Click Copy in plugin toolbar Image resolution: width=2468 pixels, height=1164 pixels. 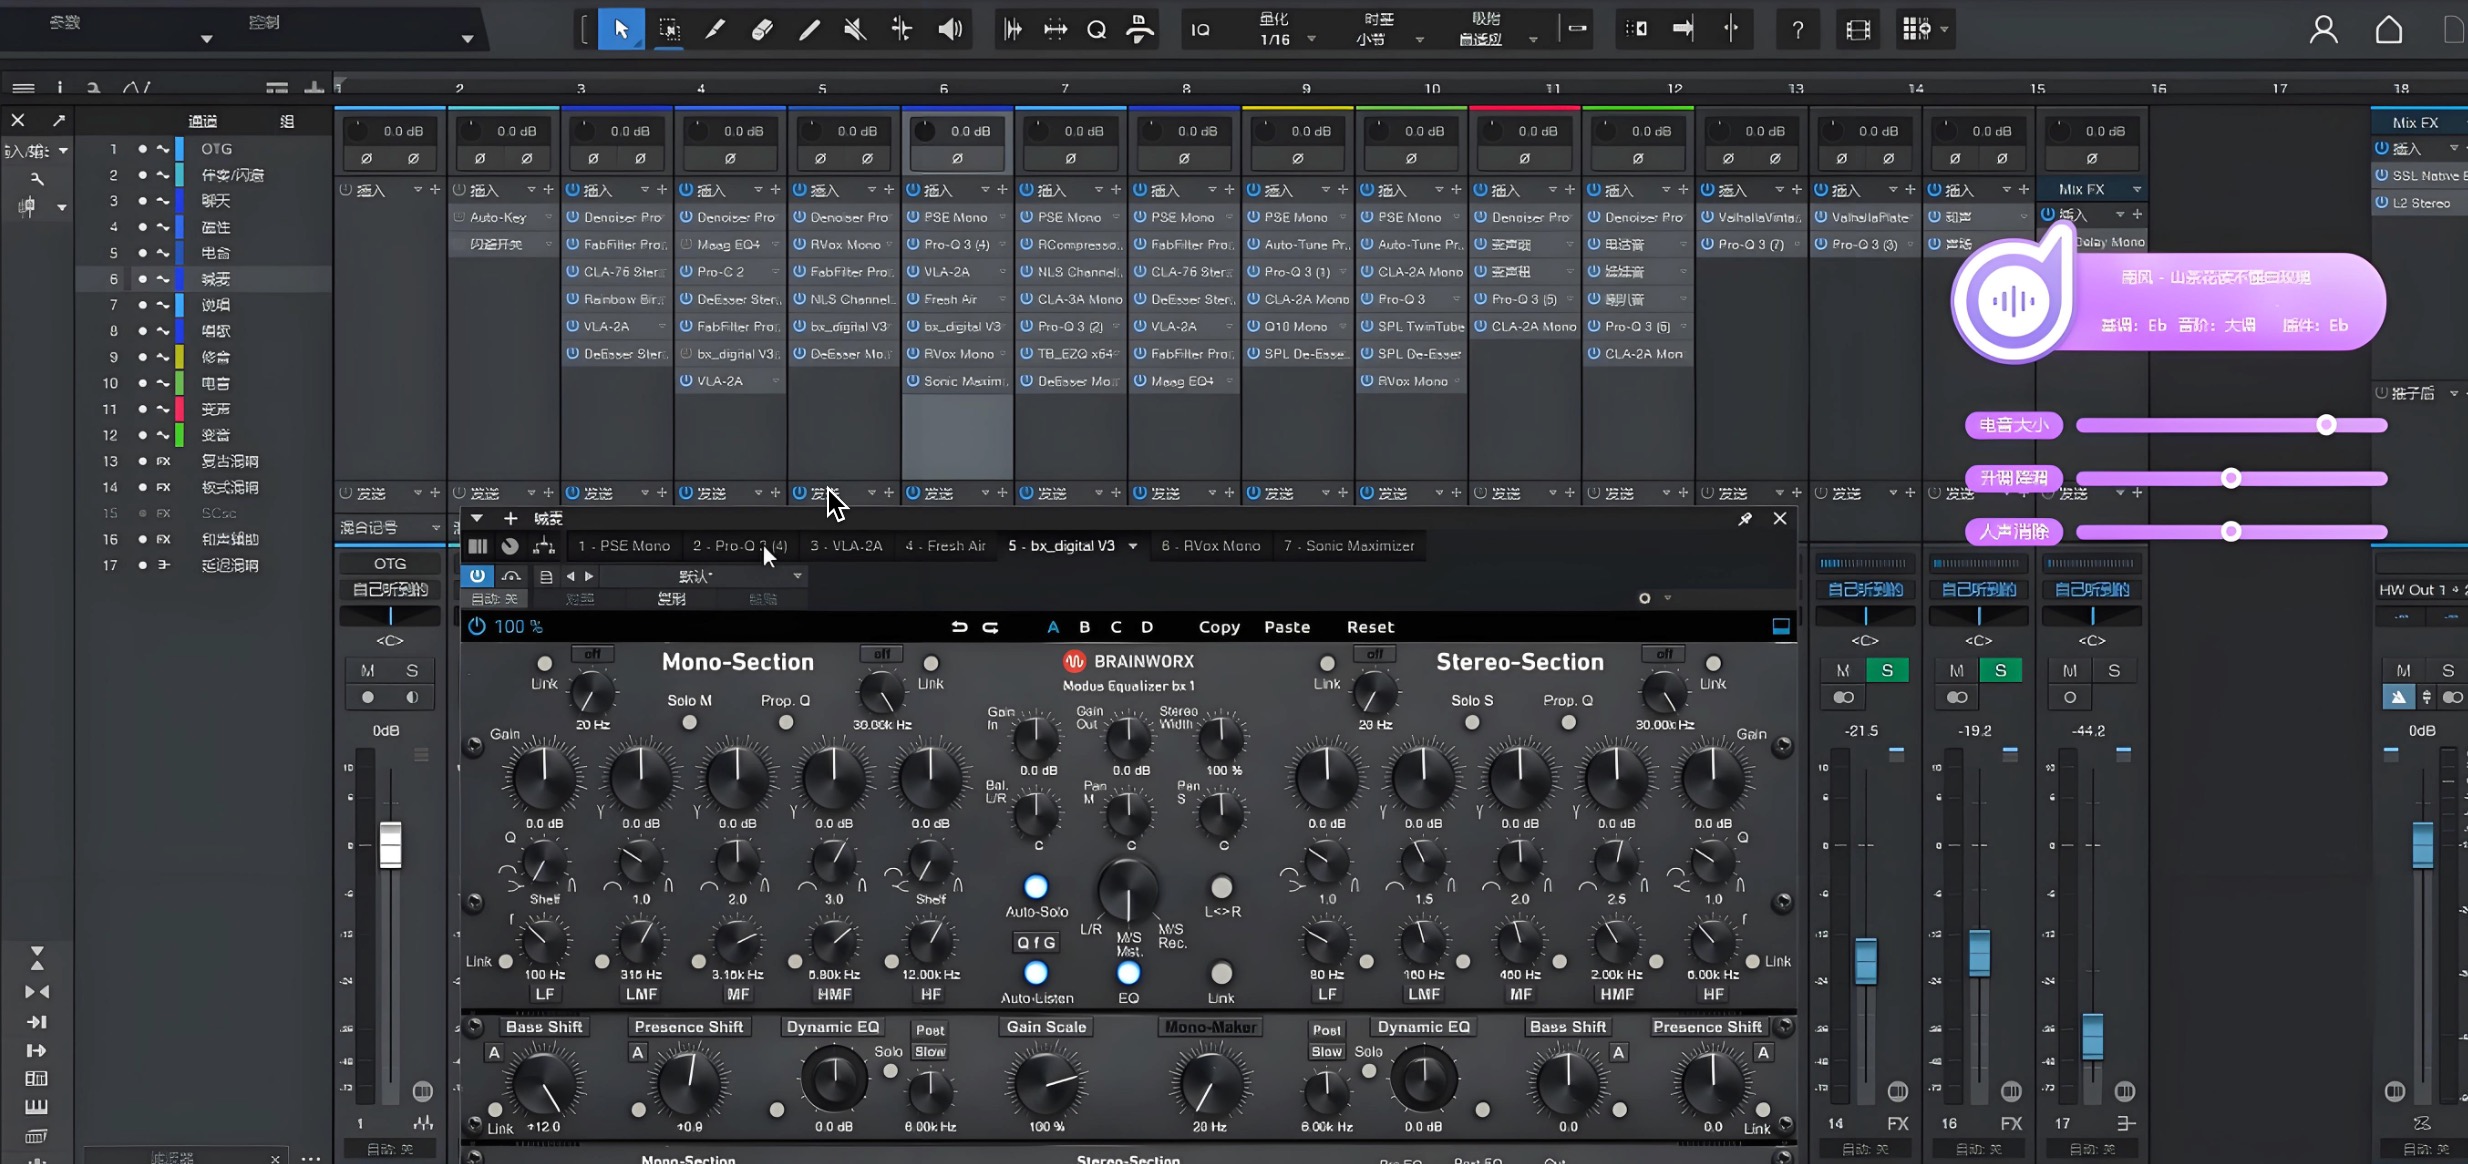click(1219, 627)
